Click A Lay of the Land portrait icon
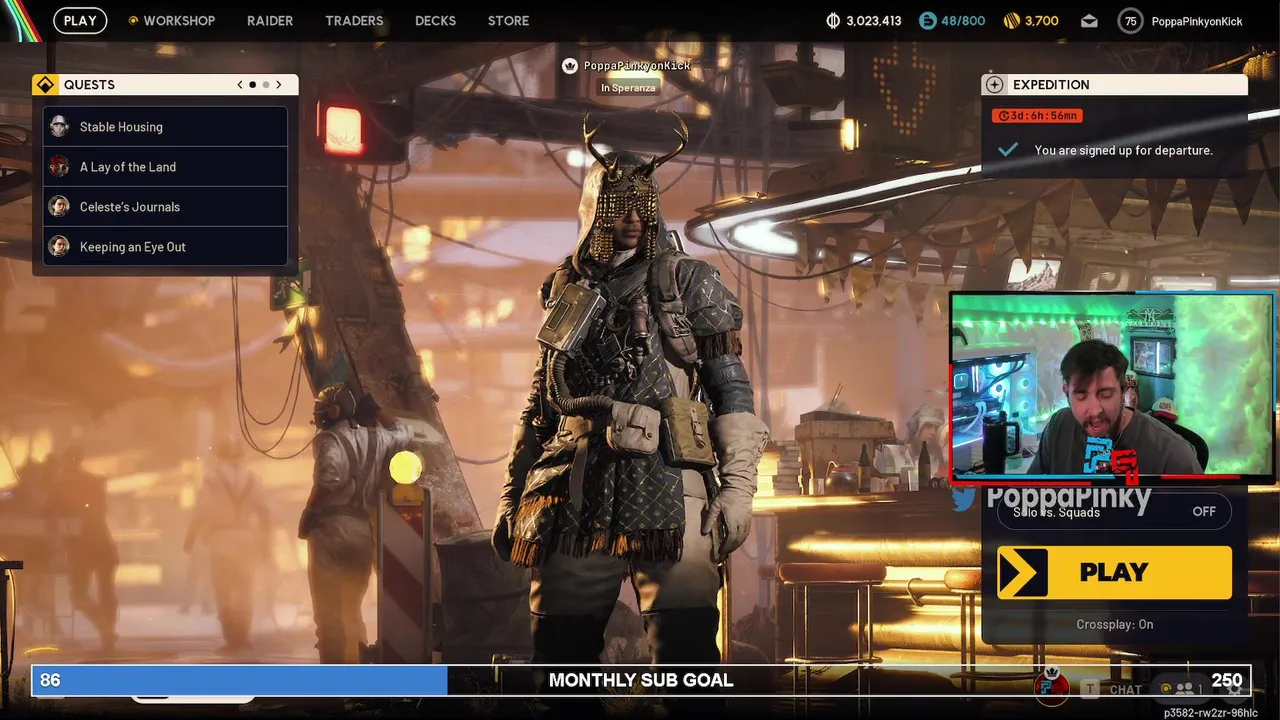Image resolution: width=1280 pixels, height=720 pixels. pos(60,166)
